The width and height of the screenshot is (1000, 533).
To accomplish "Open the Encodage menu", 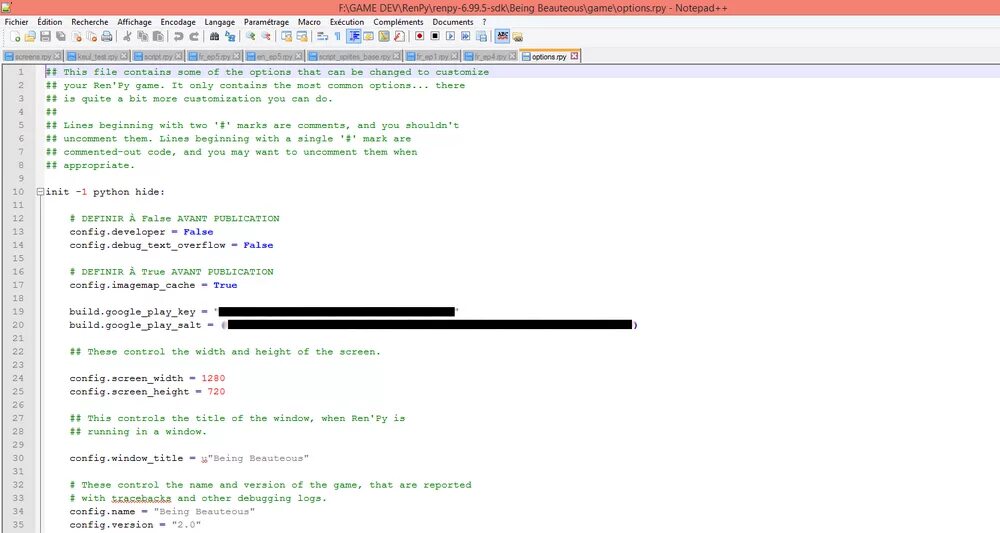I will 178,22.
